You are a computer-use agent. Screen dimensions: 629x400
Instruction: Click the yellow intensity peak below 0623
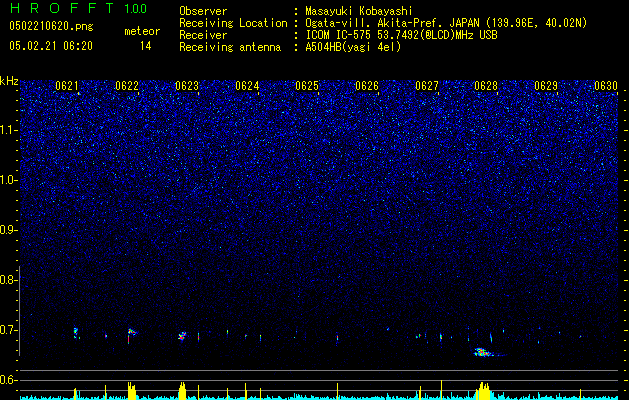click(x=183, y=391)
